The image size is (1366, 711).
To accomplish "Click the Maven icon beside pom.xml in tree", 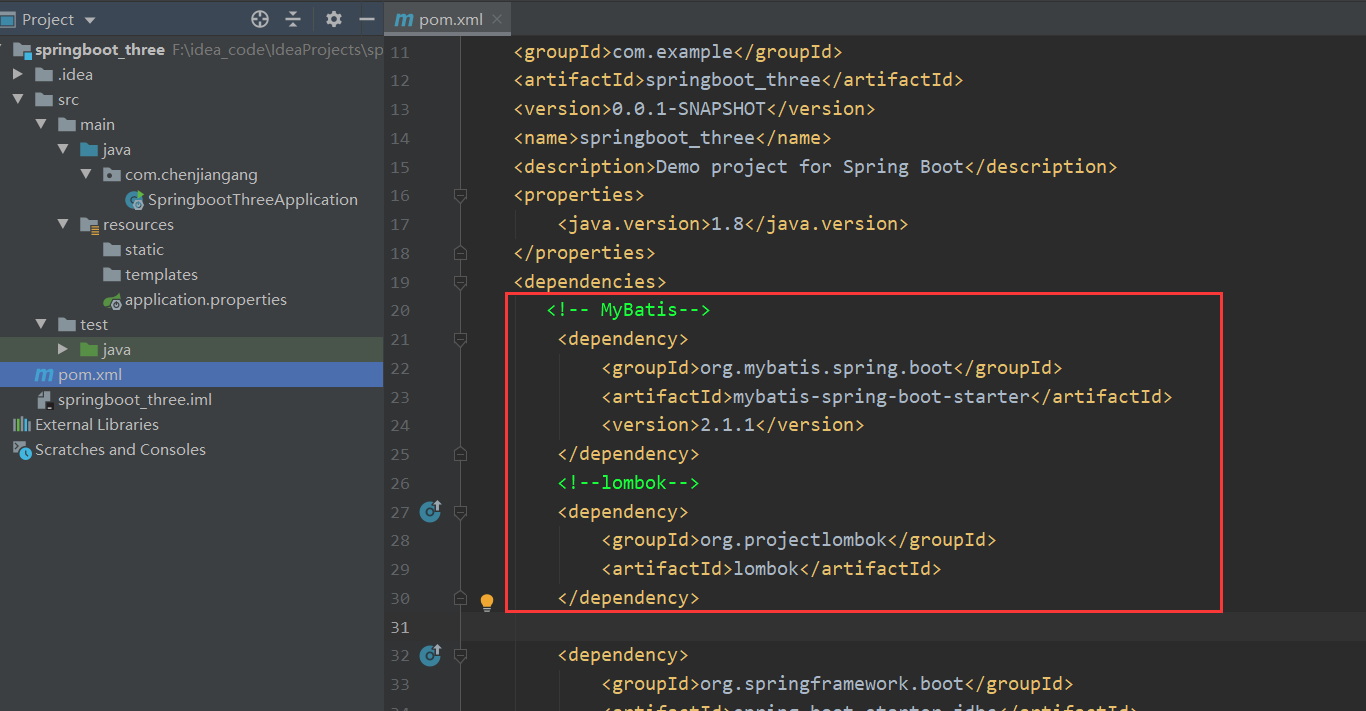I will [44, 375].
